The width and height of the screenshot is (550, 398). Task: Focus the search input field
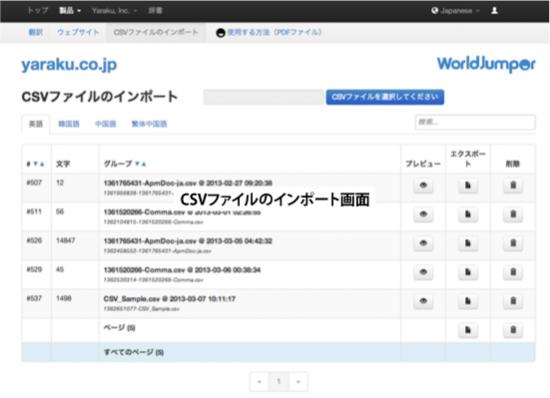coord(475,122)
